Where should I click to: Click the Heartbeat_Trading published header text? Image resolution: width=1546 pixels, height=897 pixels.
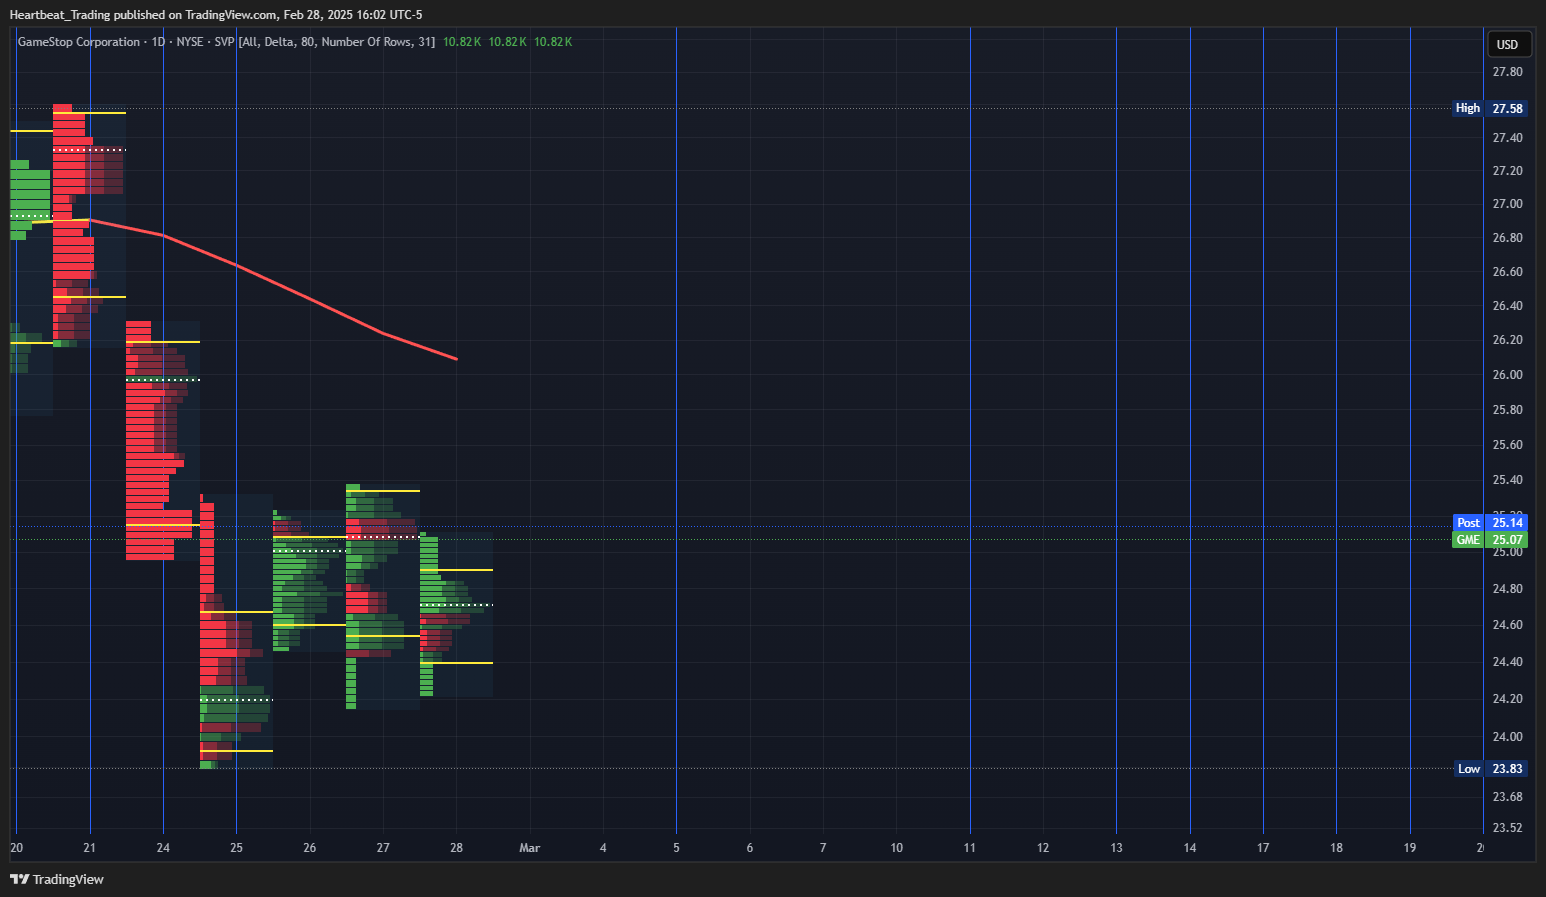point(216,14)
